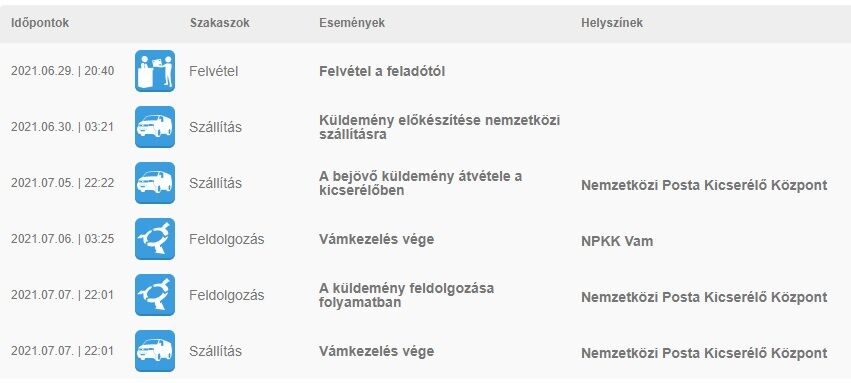Screen dimensions: 851x383
Task: Click the NPKK Vam location
Action: point(617,241)
